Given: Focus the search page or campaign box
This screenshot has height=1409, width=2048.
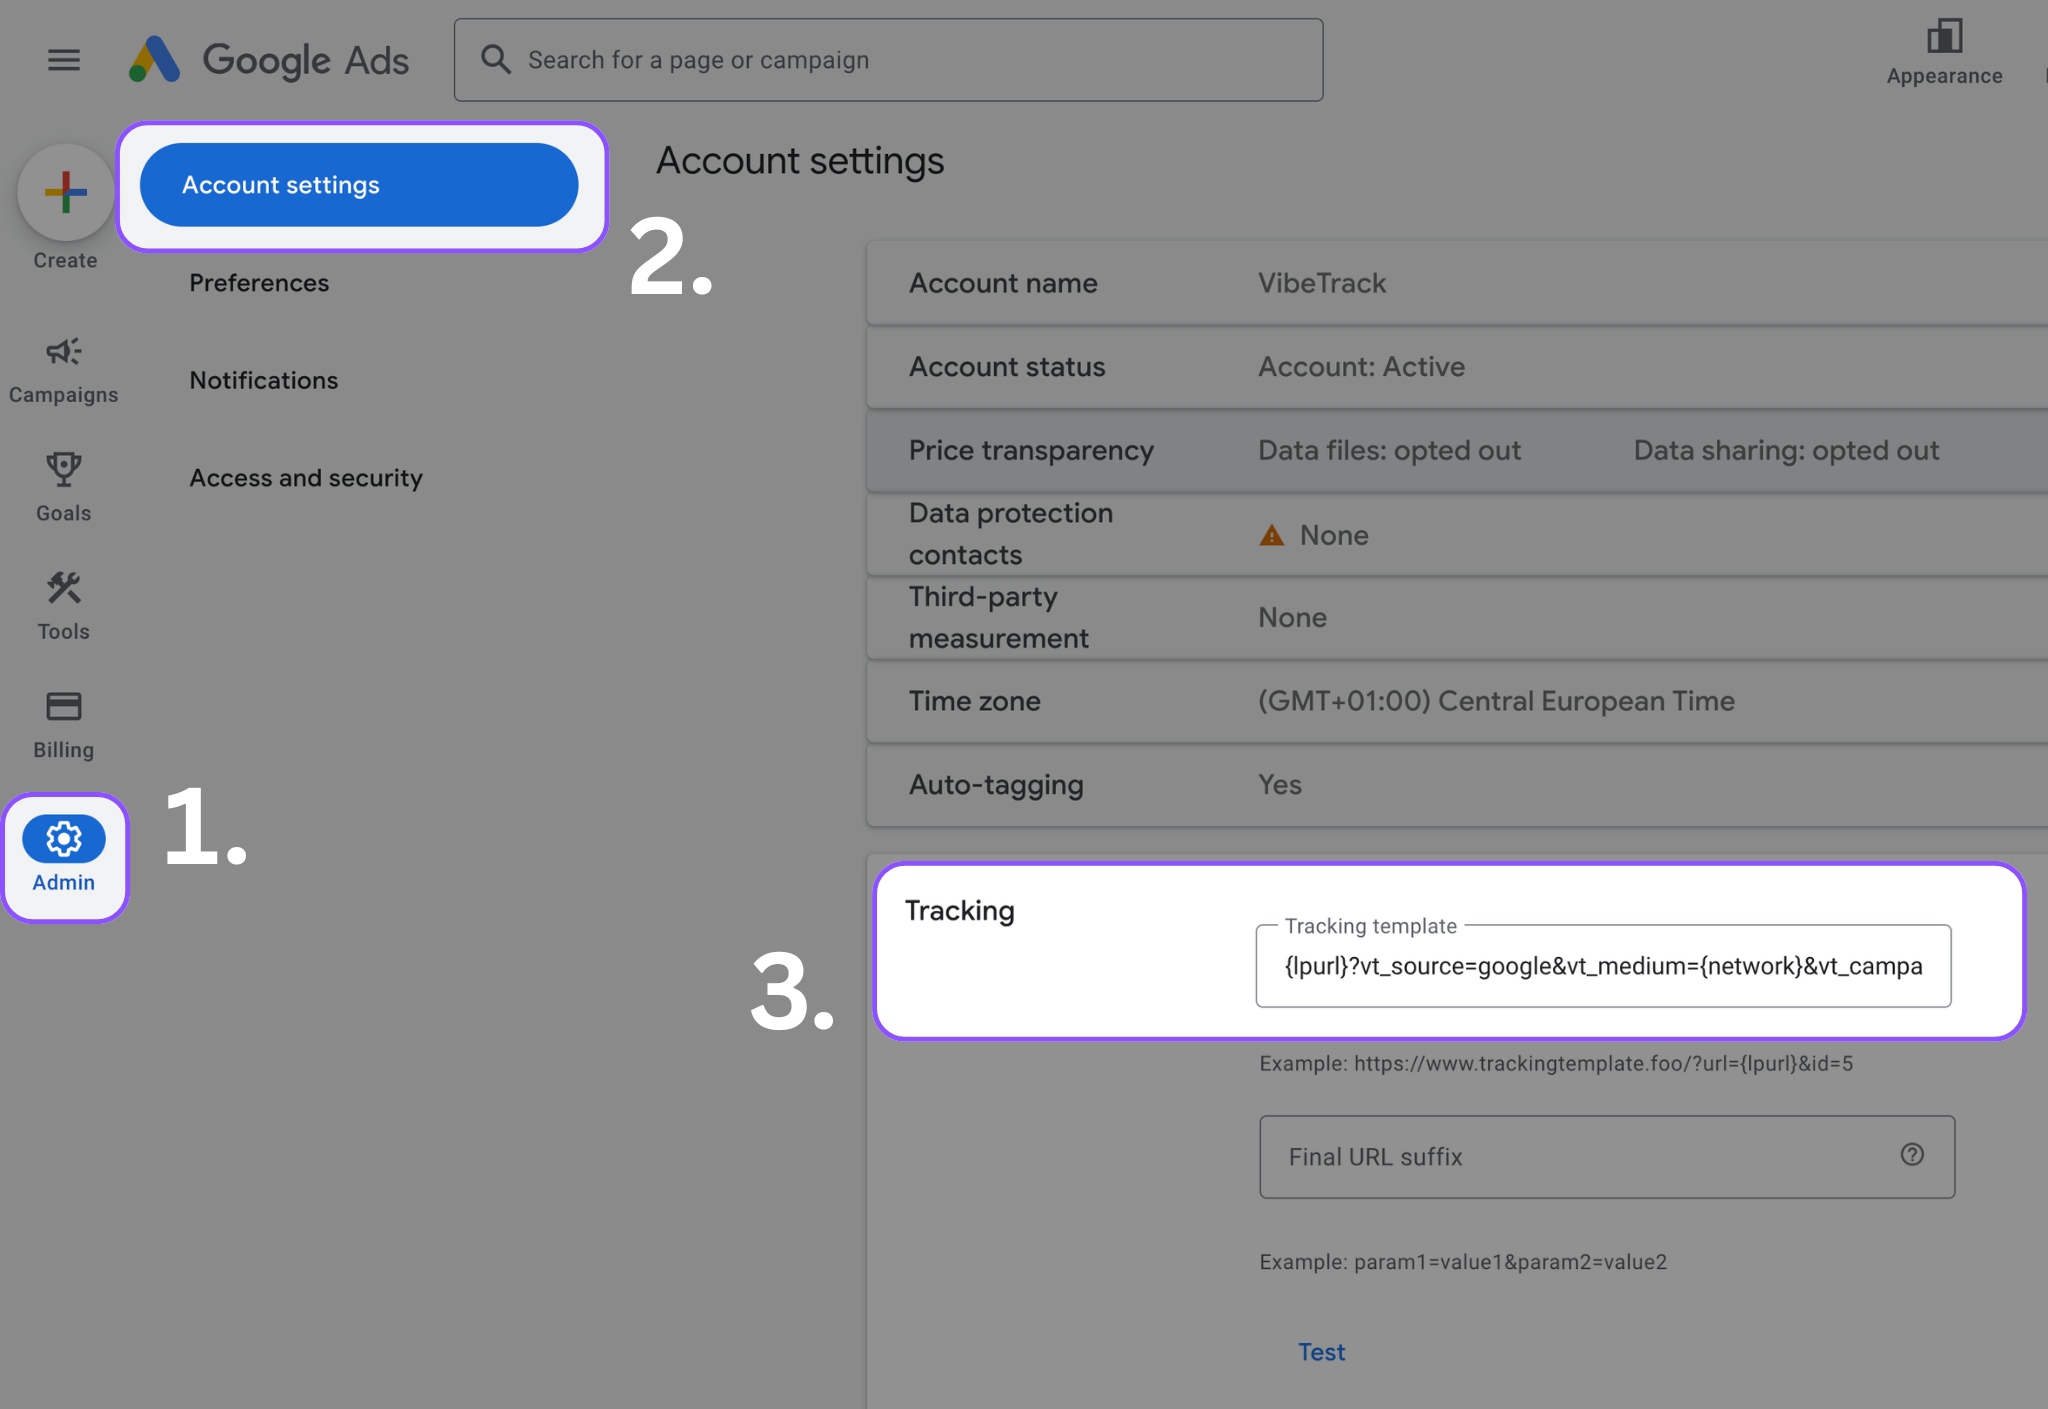Looking at the screenshot, I should click(x=888, y=60).
